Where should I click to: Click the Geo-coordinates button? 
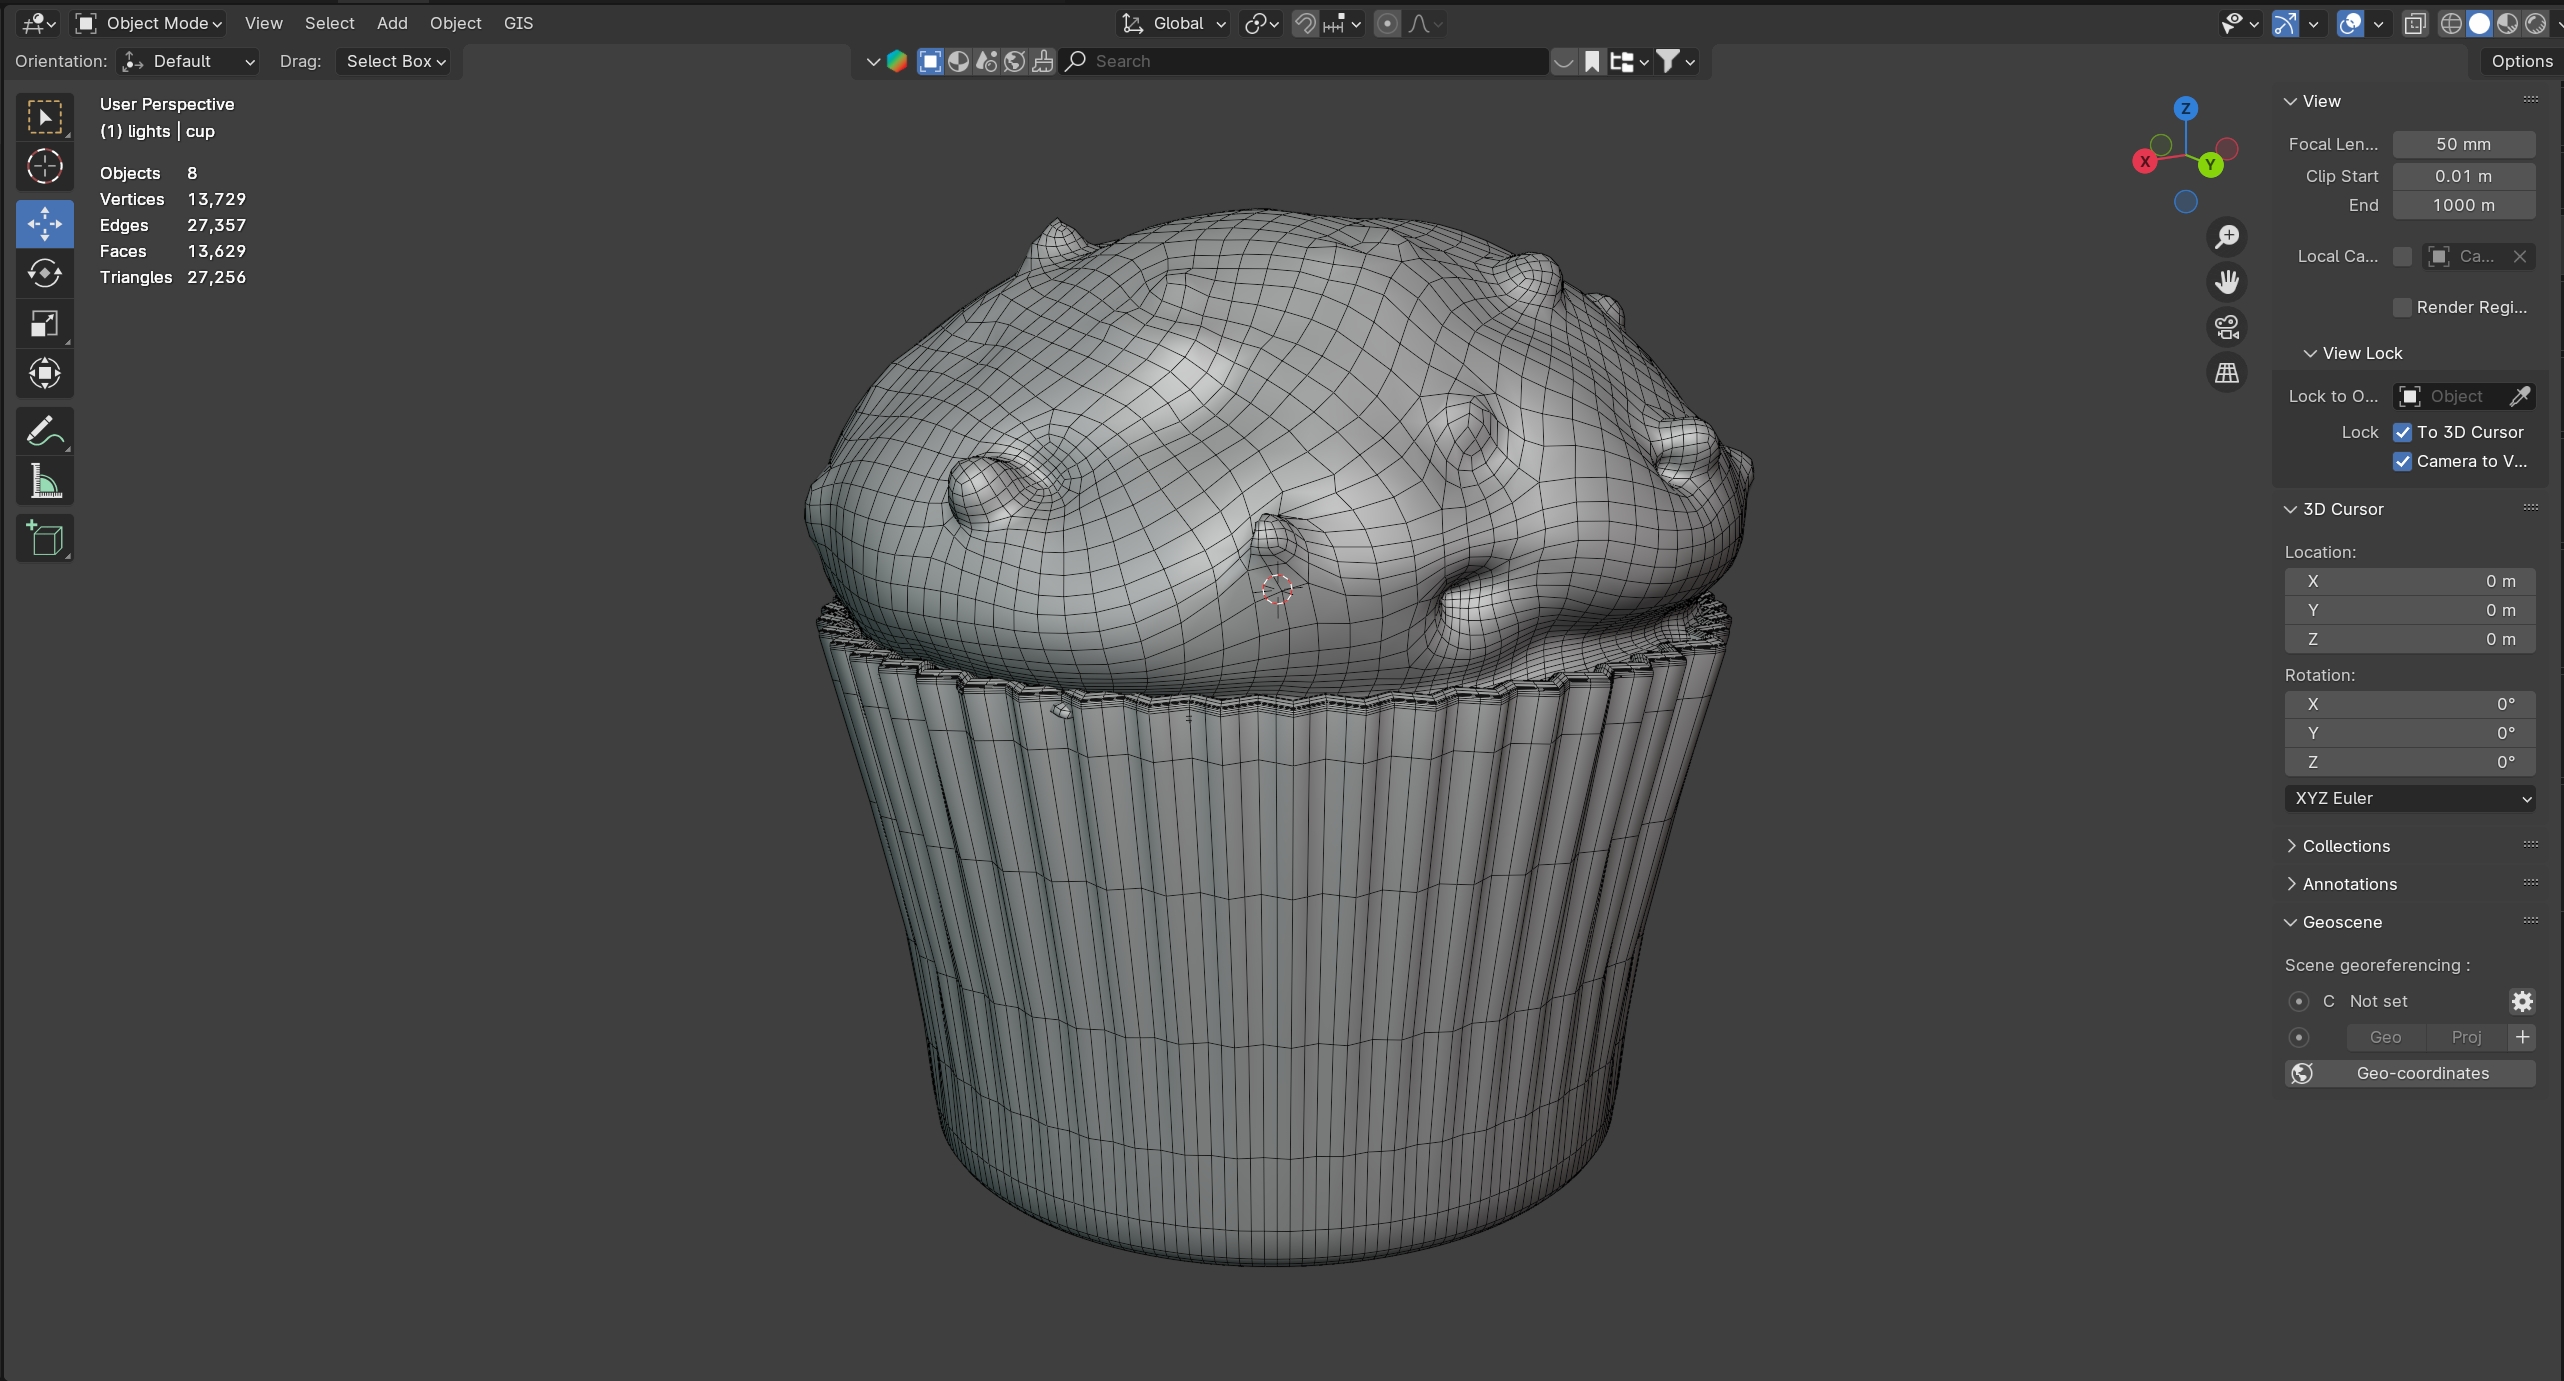(2410, 1073)
